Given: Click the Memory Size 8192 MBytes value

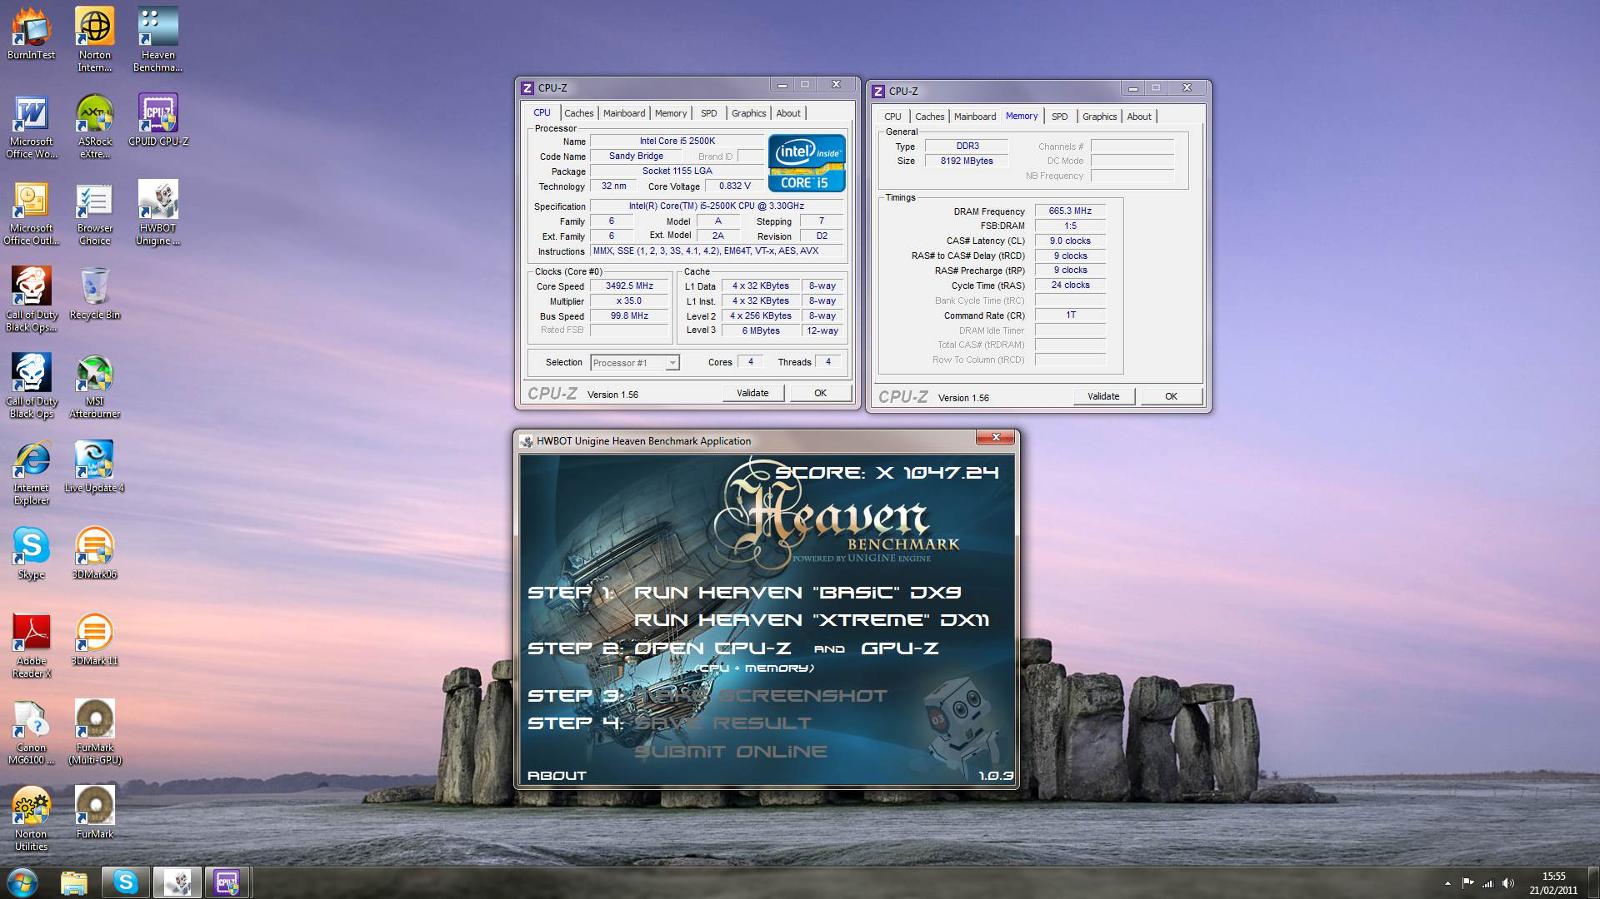Looking at the screenshot, I should click(966, 161).
